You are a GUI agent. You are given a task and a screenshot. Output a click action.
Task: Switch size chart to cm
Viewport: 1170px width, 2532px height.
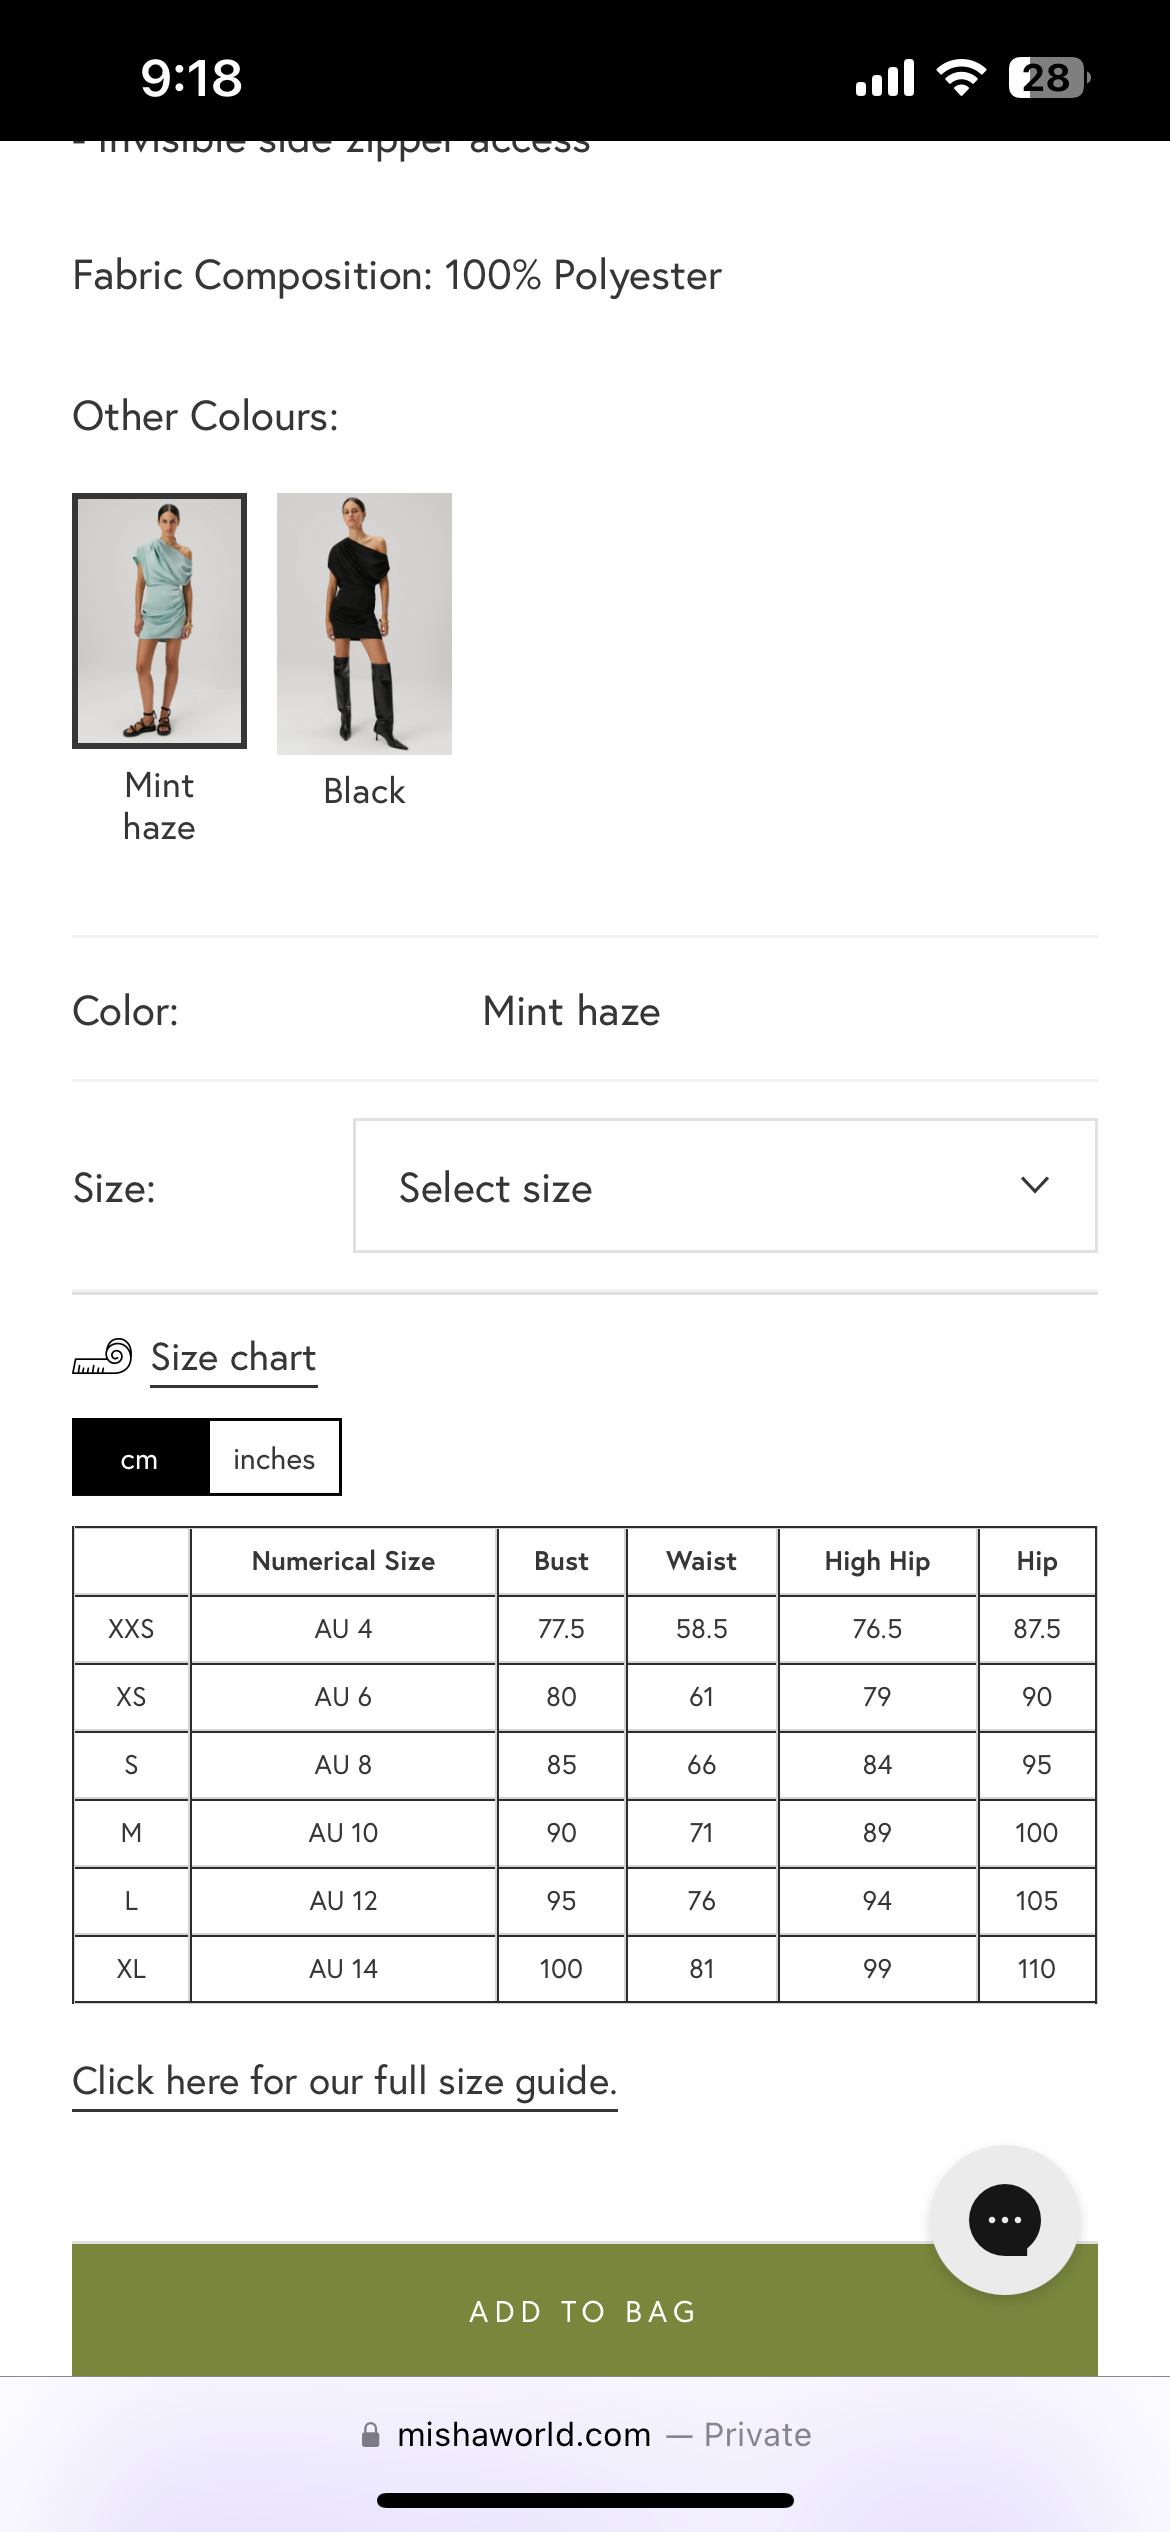[x=140, y=1458]
